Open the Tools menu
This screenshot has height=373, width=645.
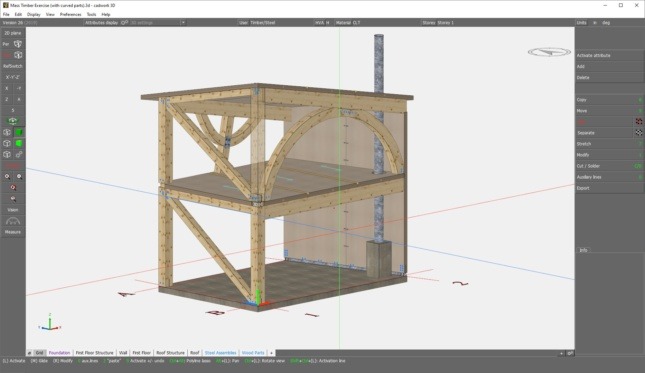pos(91,14)
